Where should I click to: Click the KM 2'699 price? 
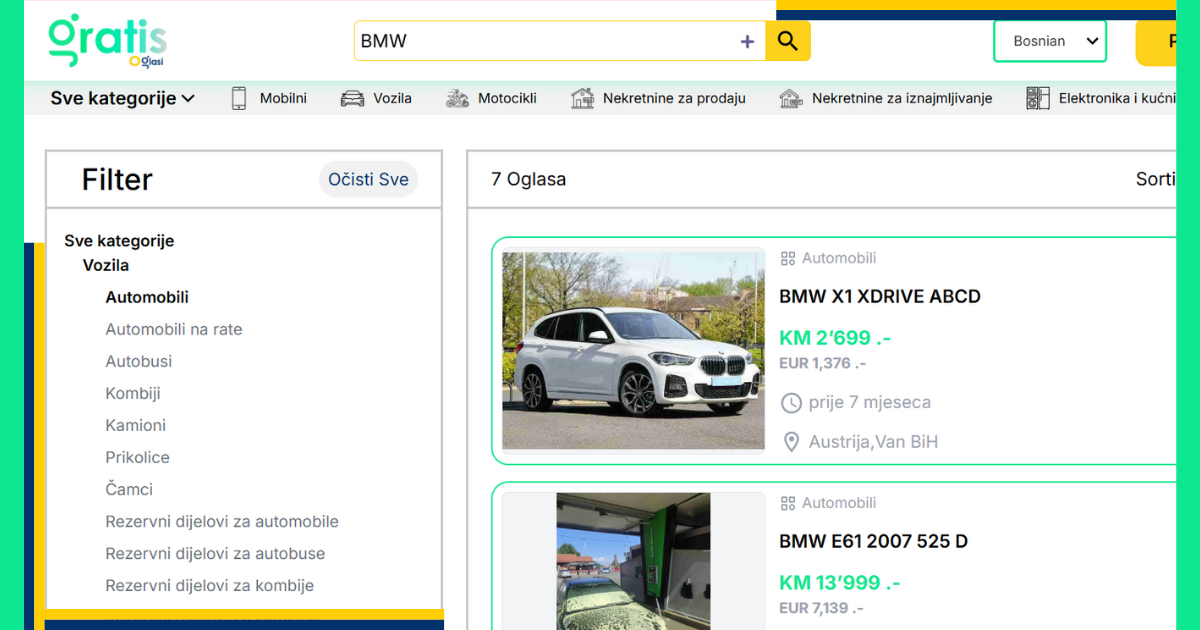coord(835,338)
